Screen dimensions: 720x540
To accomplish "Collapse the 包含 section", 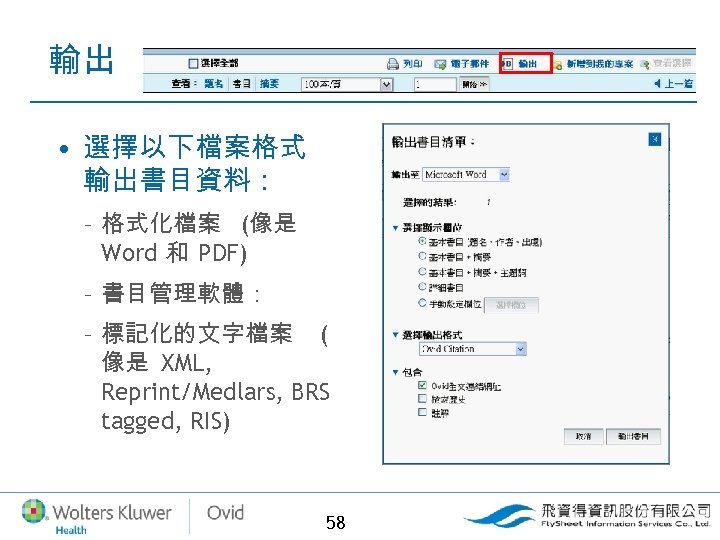I will pyautogui.click(x=395, y=372).
